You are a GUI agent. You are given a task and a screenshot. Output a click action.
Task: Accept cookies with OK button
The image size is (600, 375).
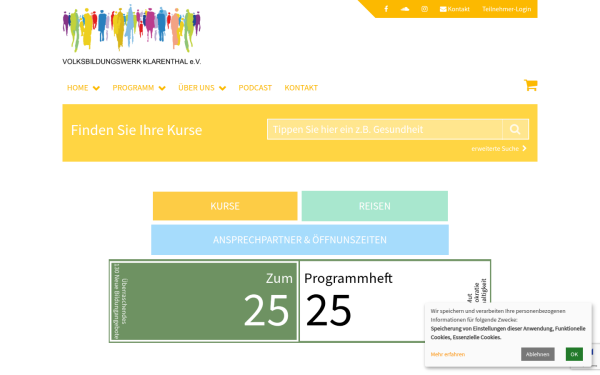[x=574, y=354]
